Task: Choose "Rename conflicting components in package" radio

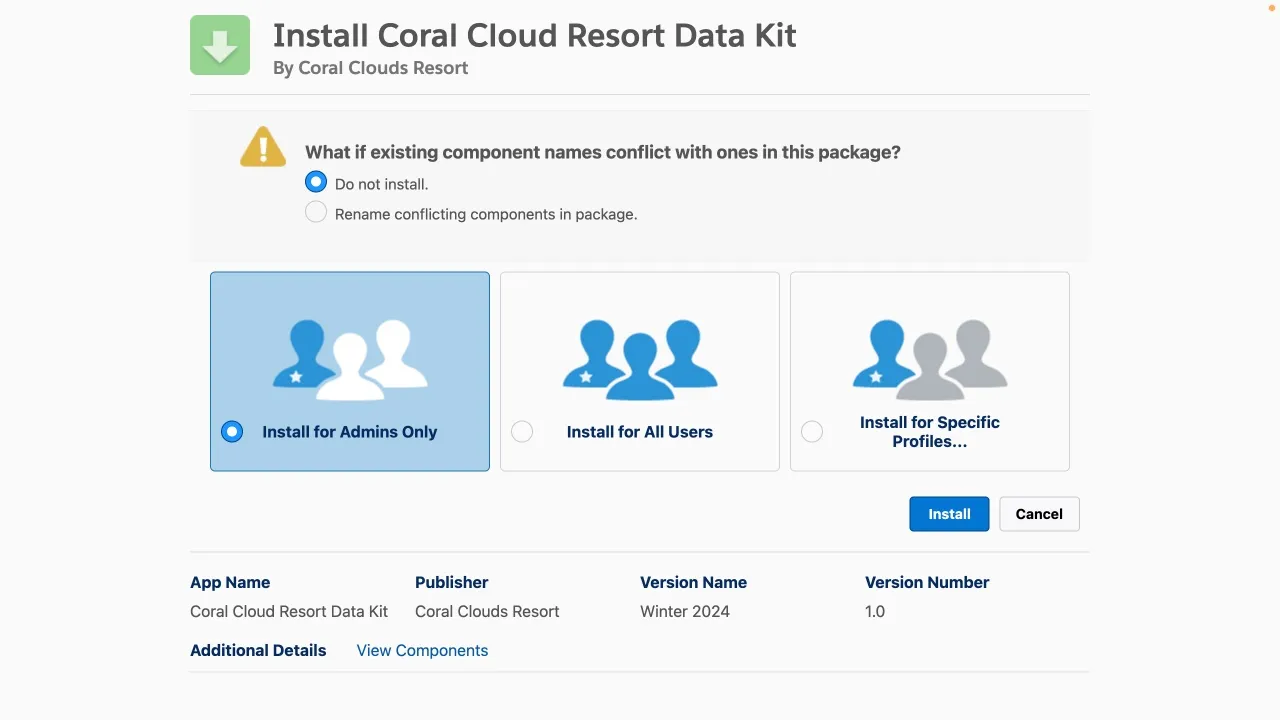Action: pyautogui.click(x=316, y=212)
